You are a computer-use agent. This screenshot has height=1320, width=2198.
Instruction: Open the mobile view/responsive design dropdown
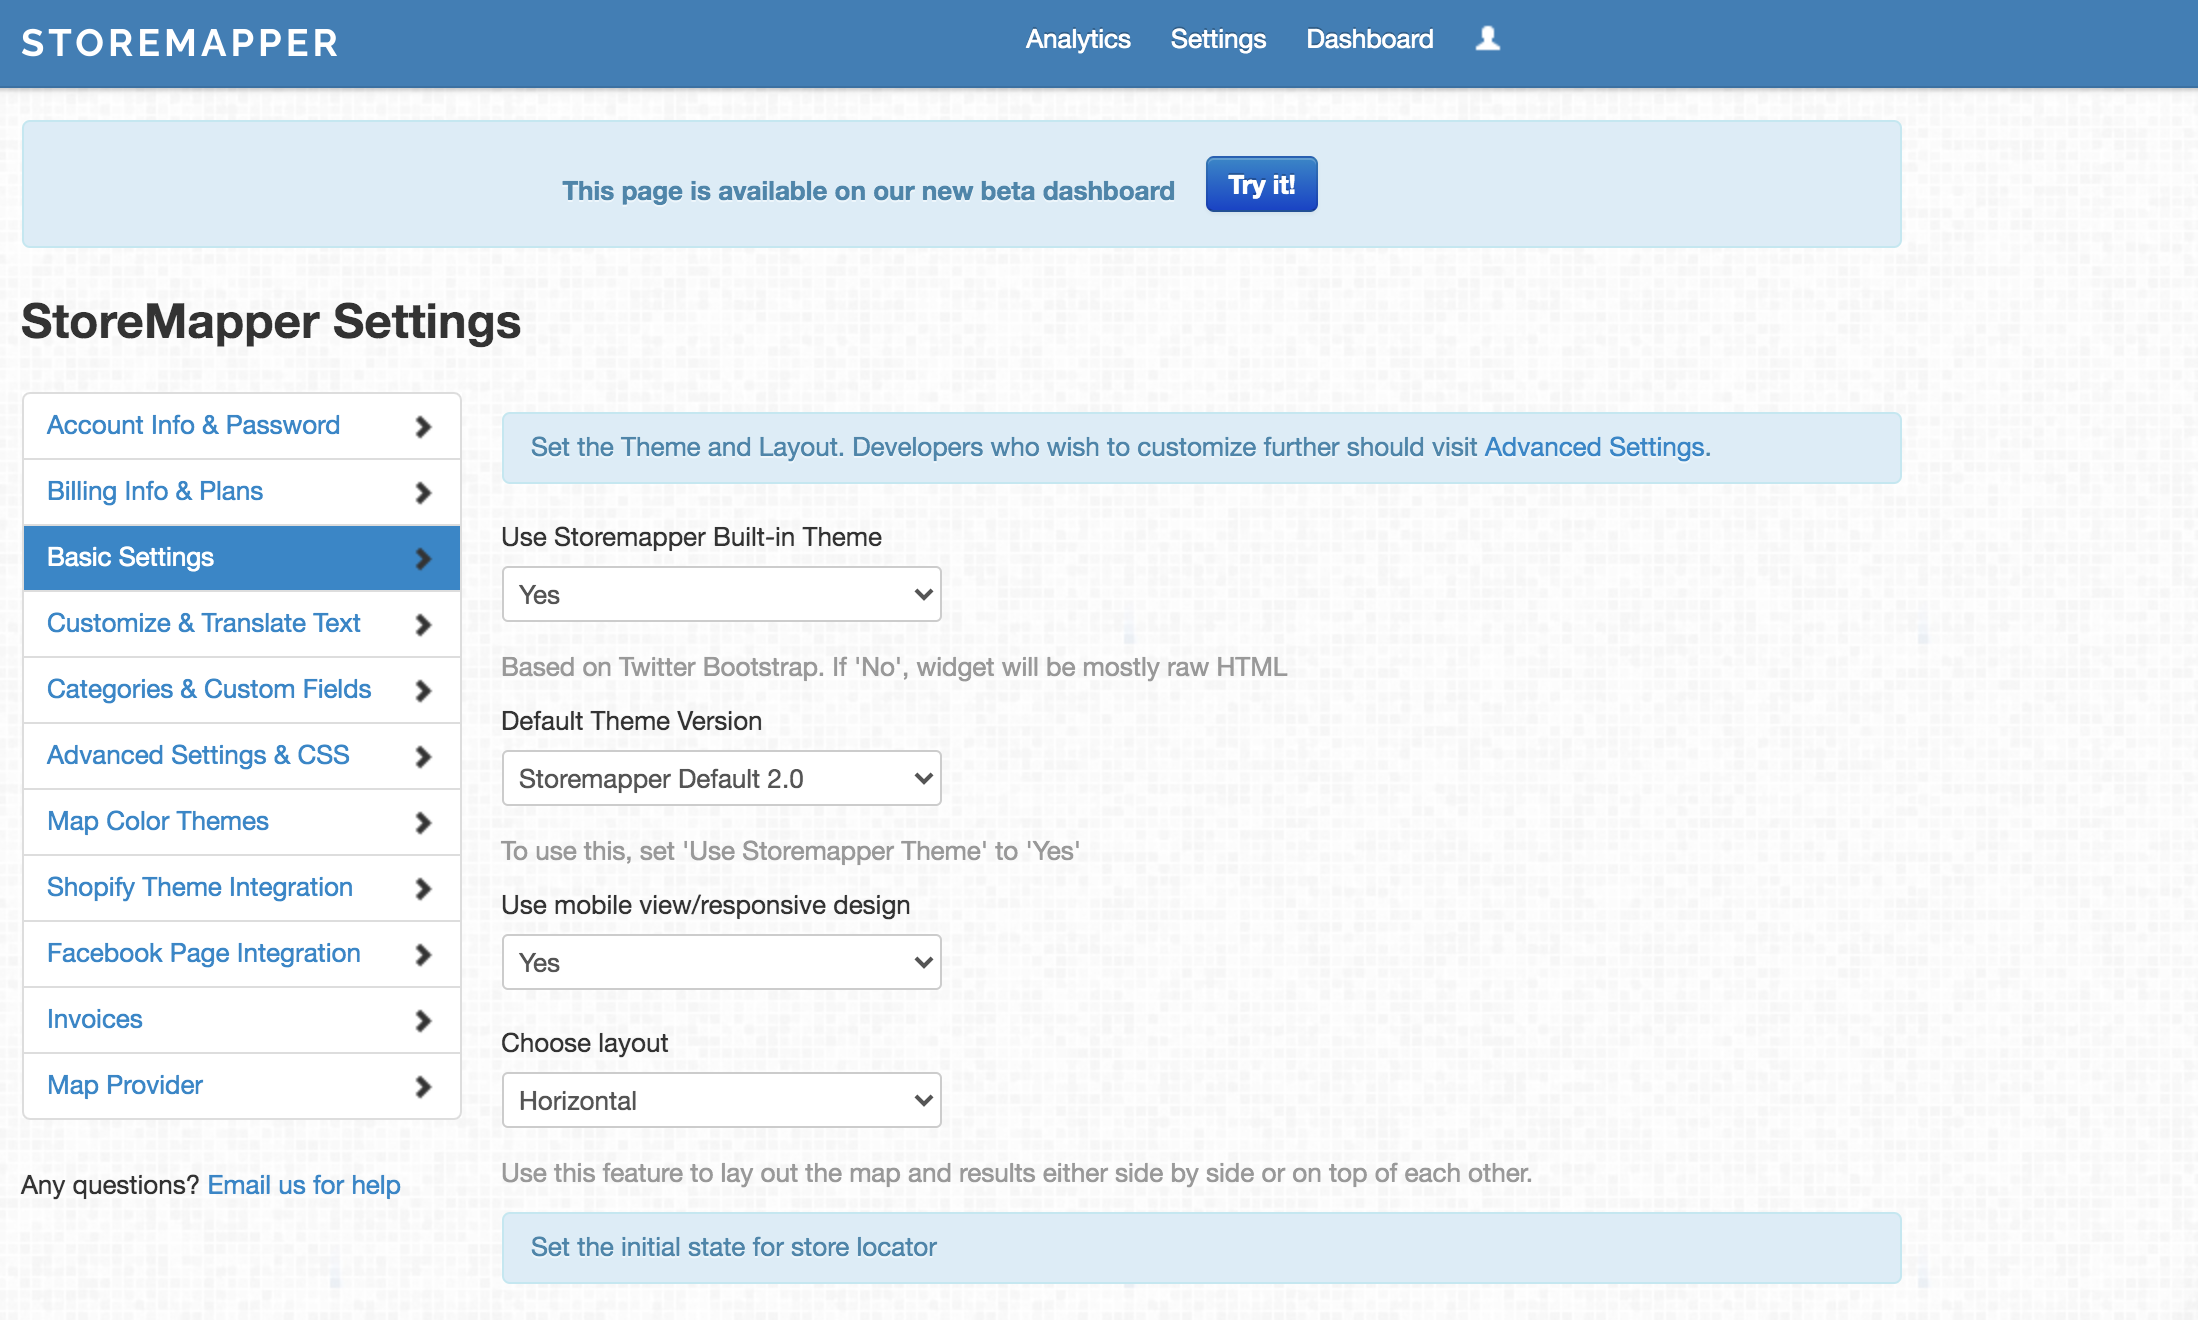tap(721, 962)
